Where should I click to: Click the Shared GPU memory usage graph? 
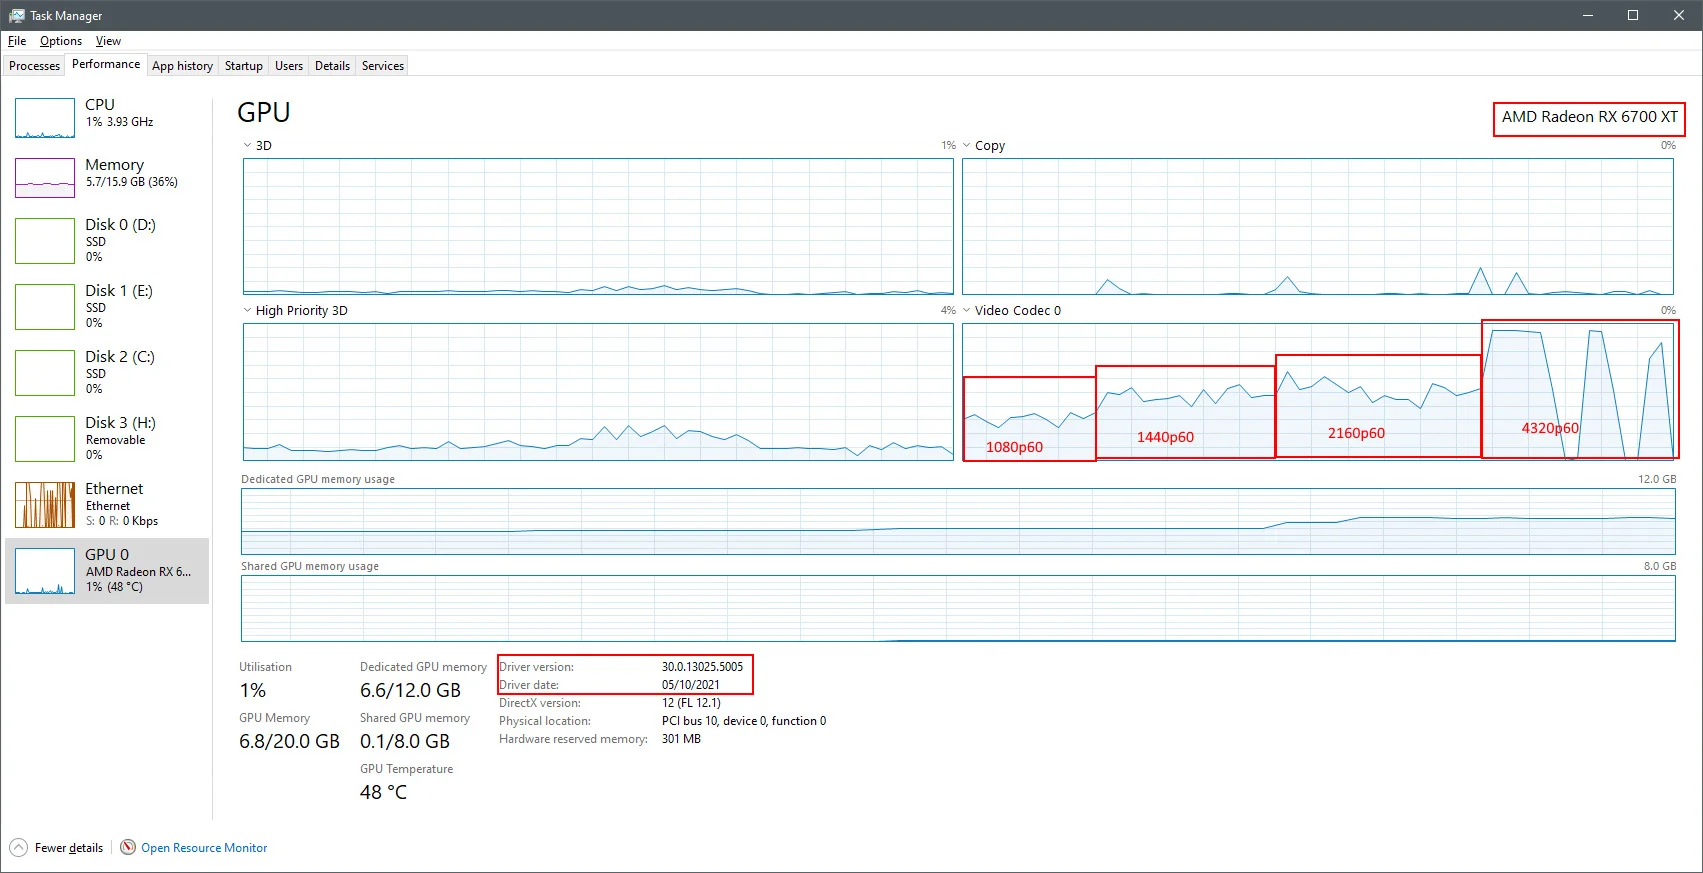tap(958, 608)
